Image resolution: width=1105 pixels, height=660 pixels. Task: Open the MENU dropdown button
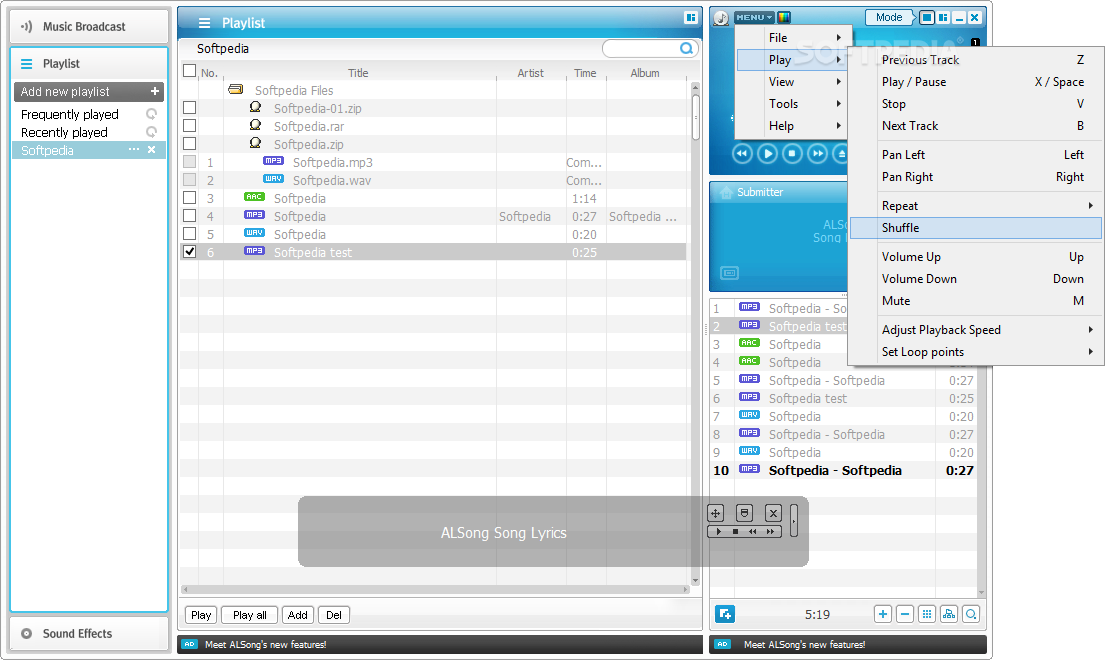(754, 18)
